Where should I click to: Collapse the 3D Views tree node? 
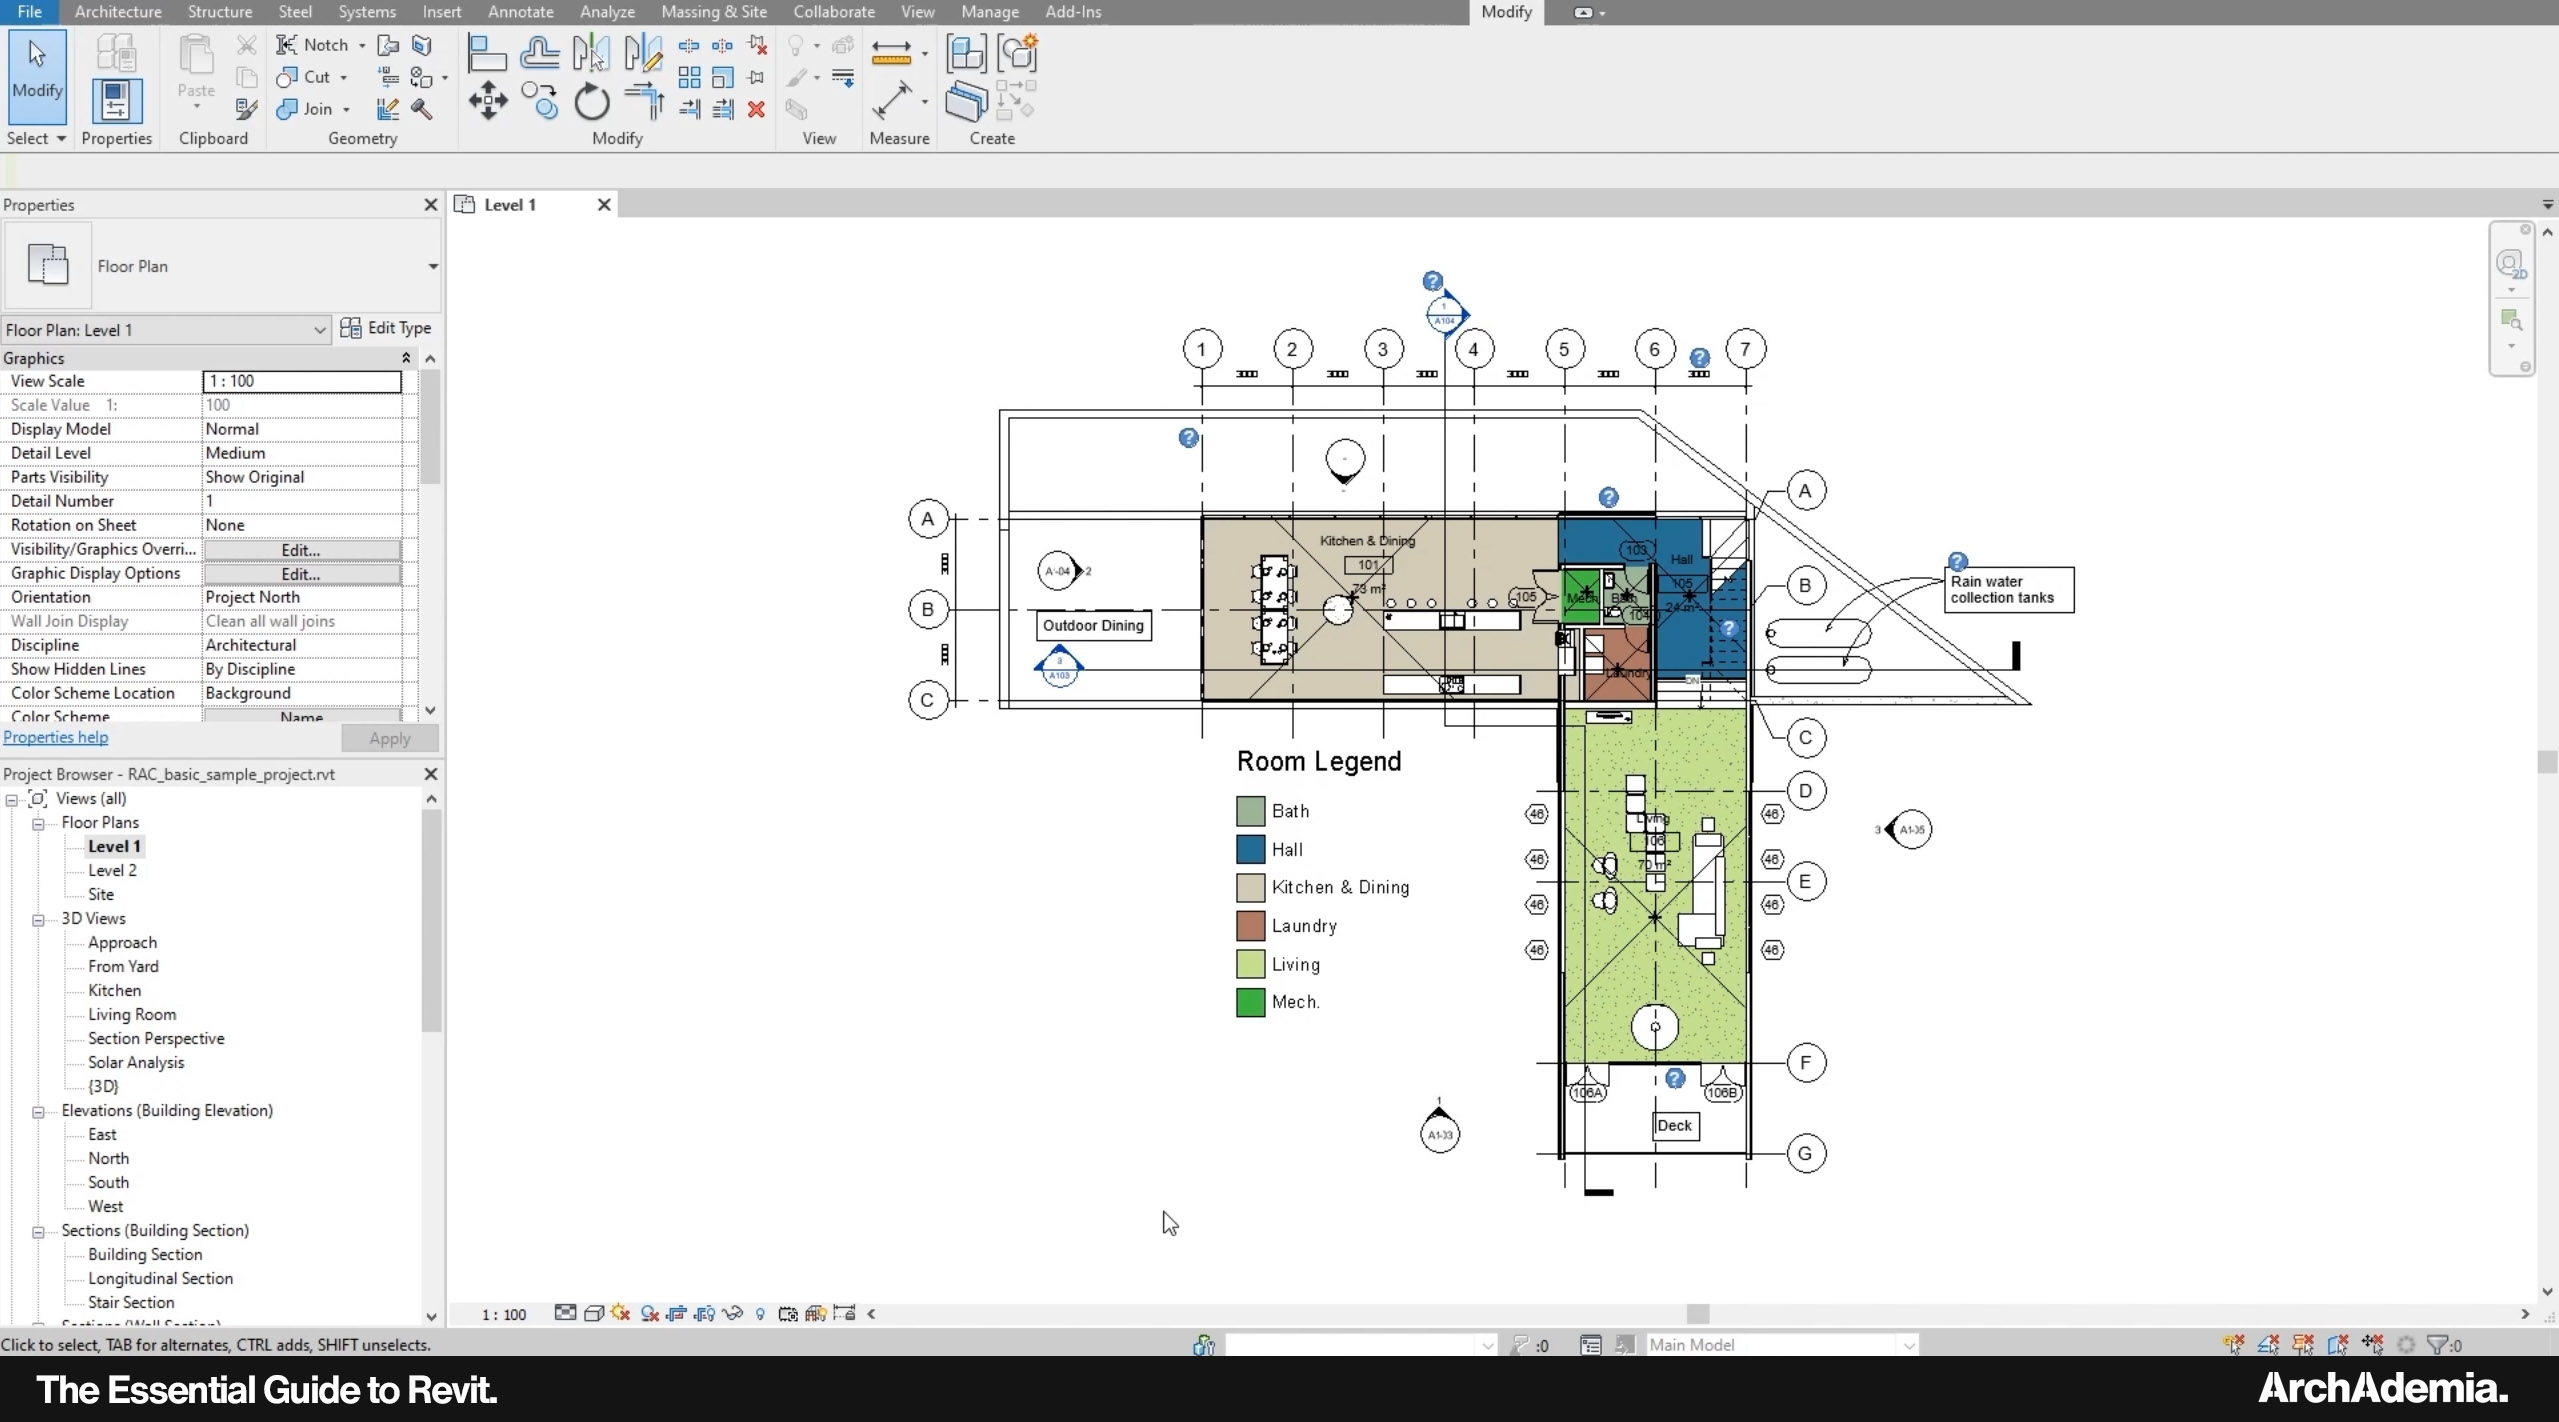tap(38, 919)
